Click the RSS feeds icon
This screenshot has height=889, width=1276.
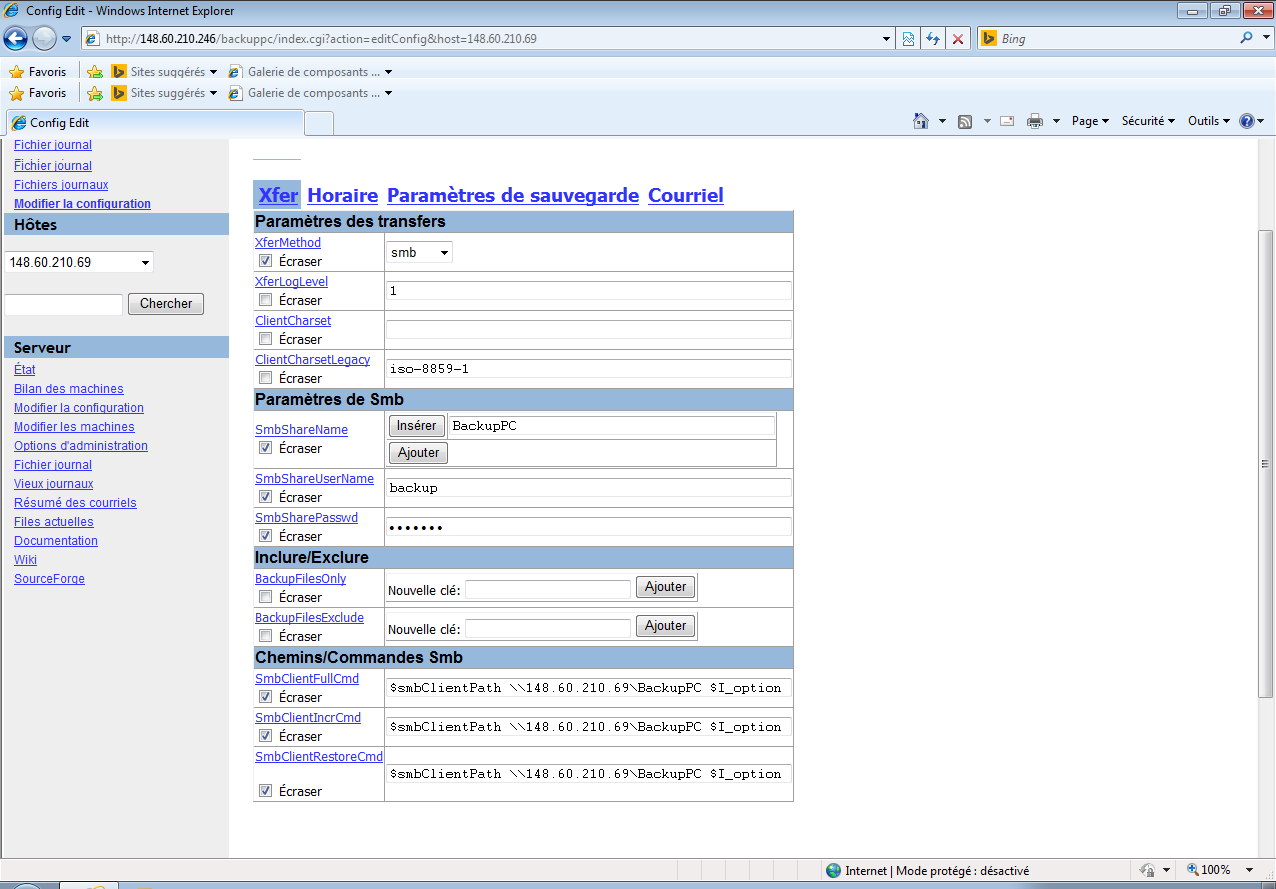965,121
